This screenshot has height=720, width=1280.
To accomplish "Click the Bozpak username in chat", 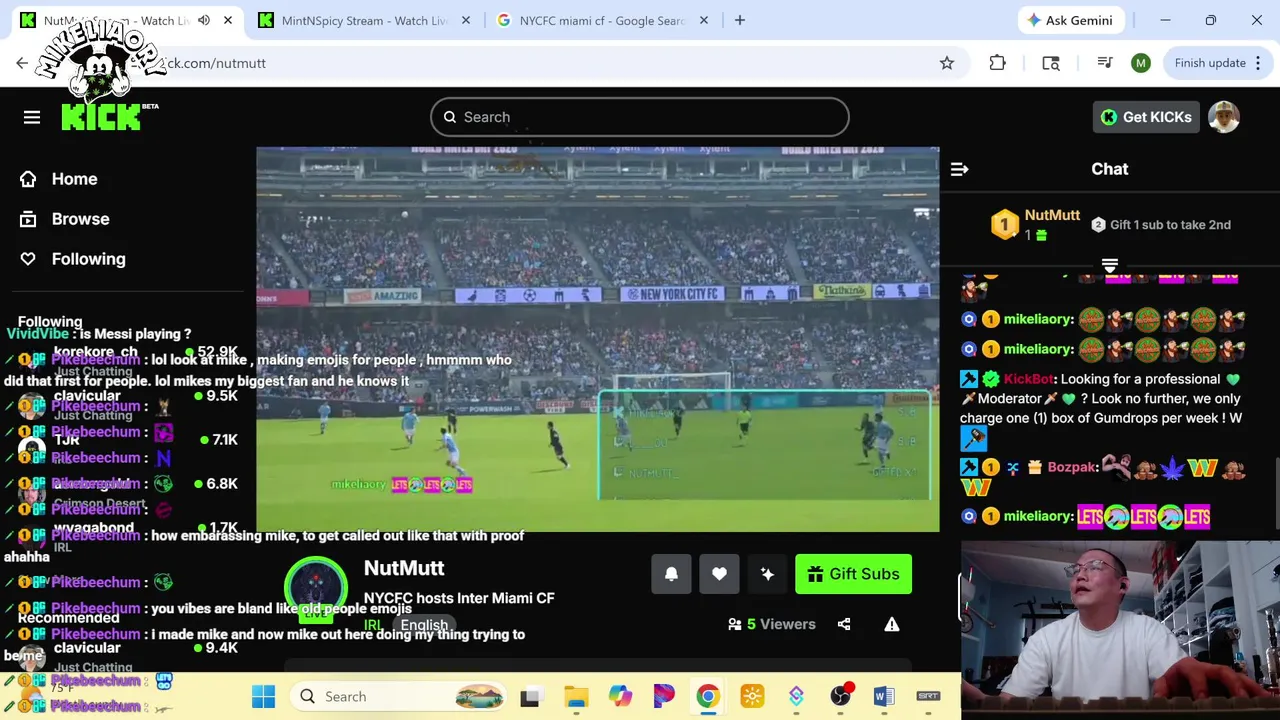I will [x=1071, y=467].
